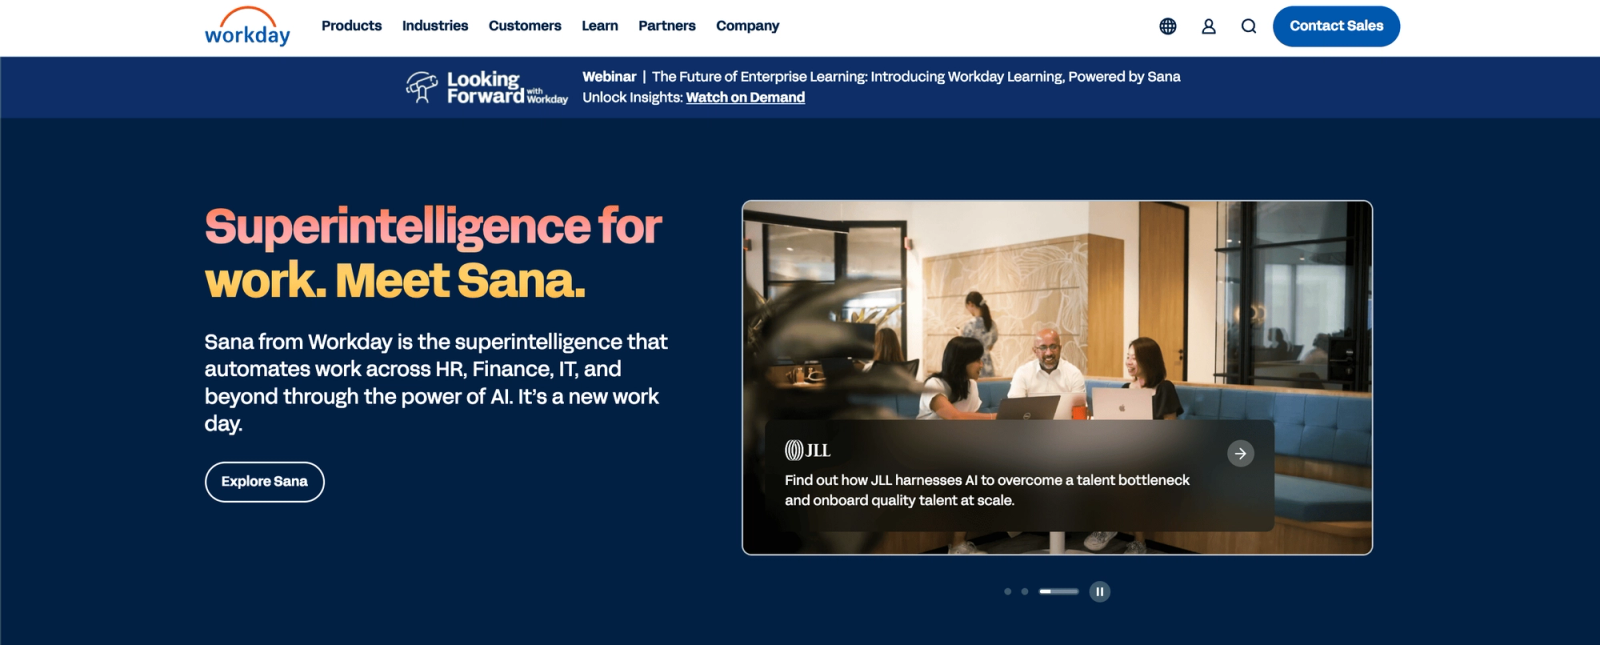Click the JLL talent bottleneck story text
The width and height of the screenshot is (1600, 645).
[987, 490]
